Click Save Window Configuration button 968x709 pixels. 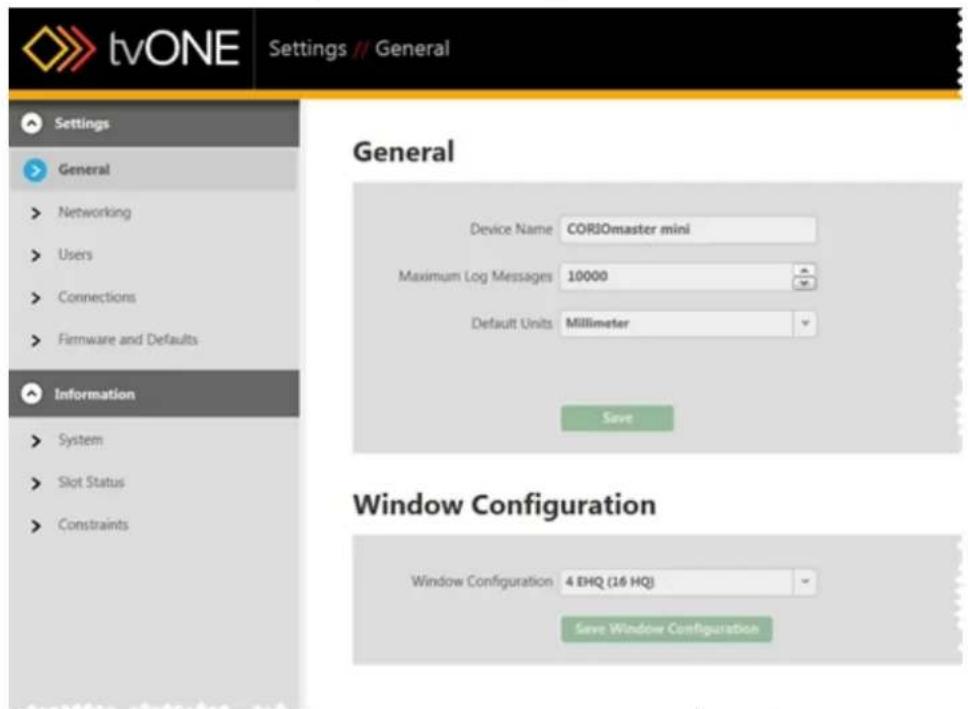(x=667, y=629)
